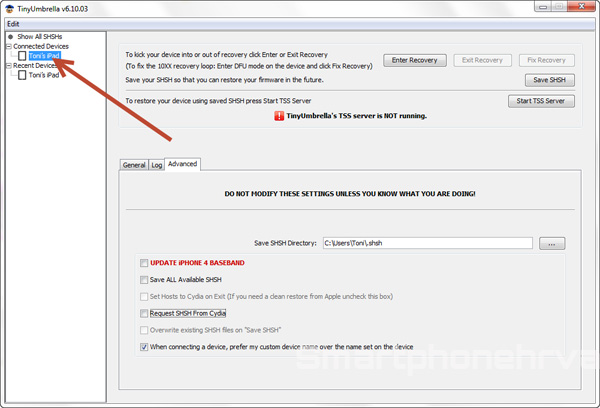
Task: Switch to the Log tab
Action: (156, 164)
